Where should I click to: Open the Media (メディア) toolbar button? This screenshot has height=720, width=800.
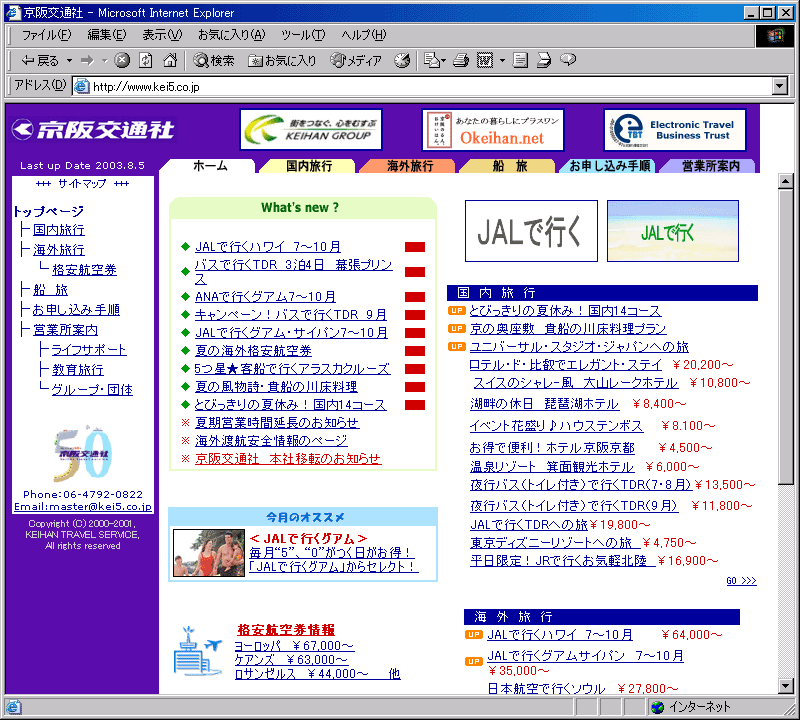point(356,60)
